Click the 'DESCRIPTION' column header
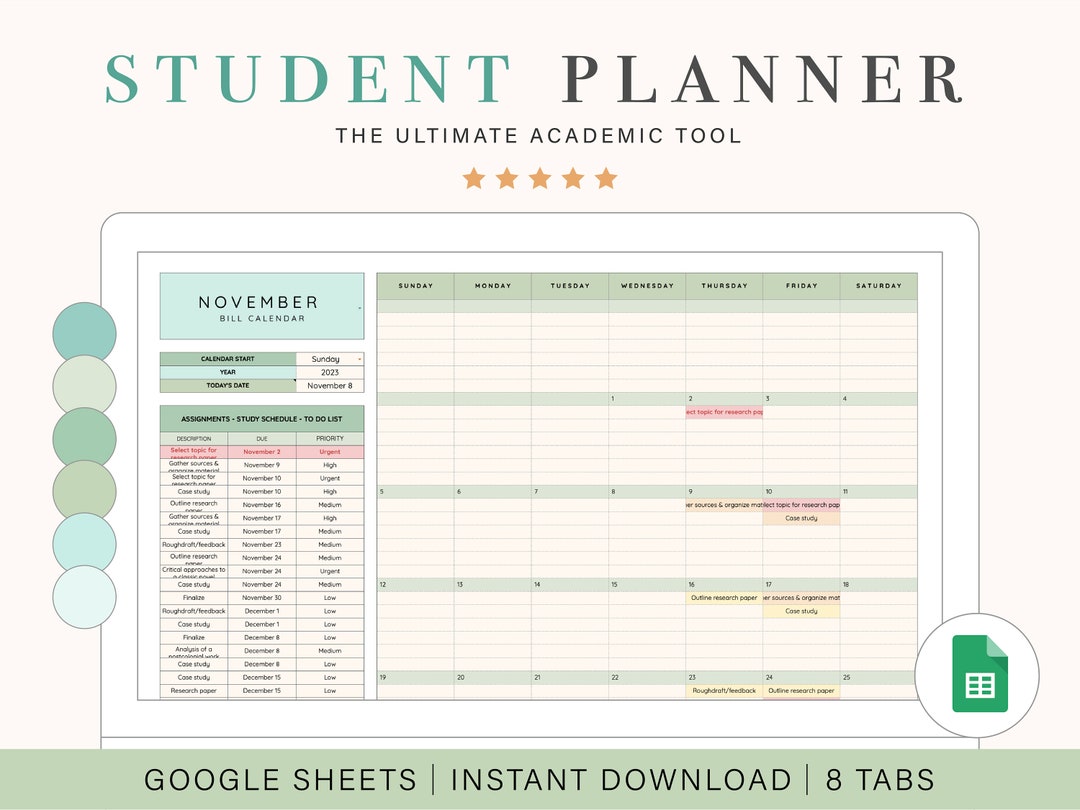 pos(194,439)
